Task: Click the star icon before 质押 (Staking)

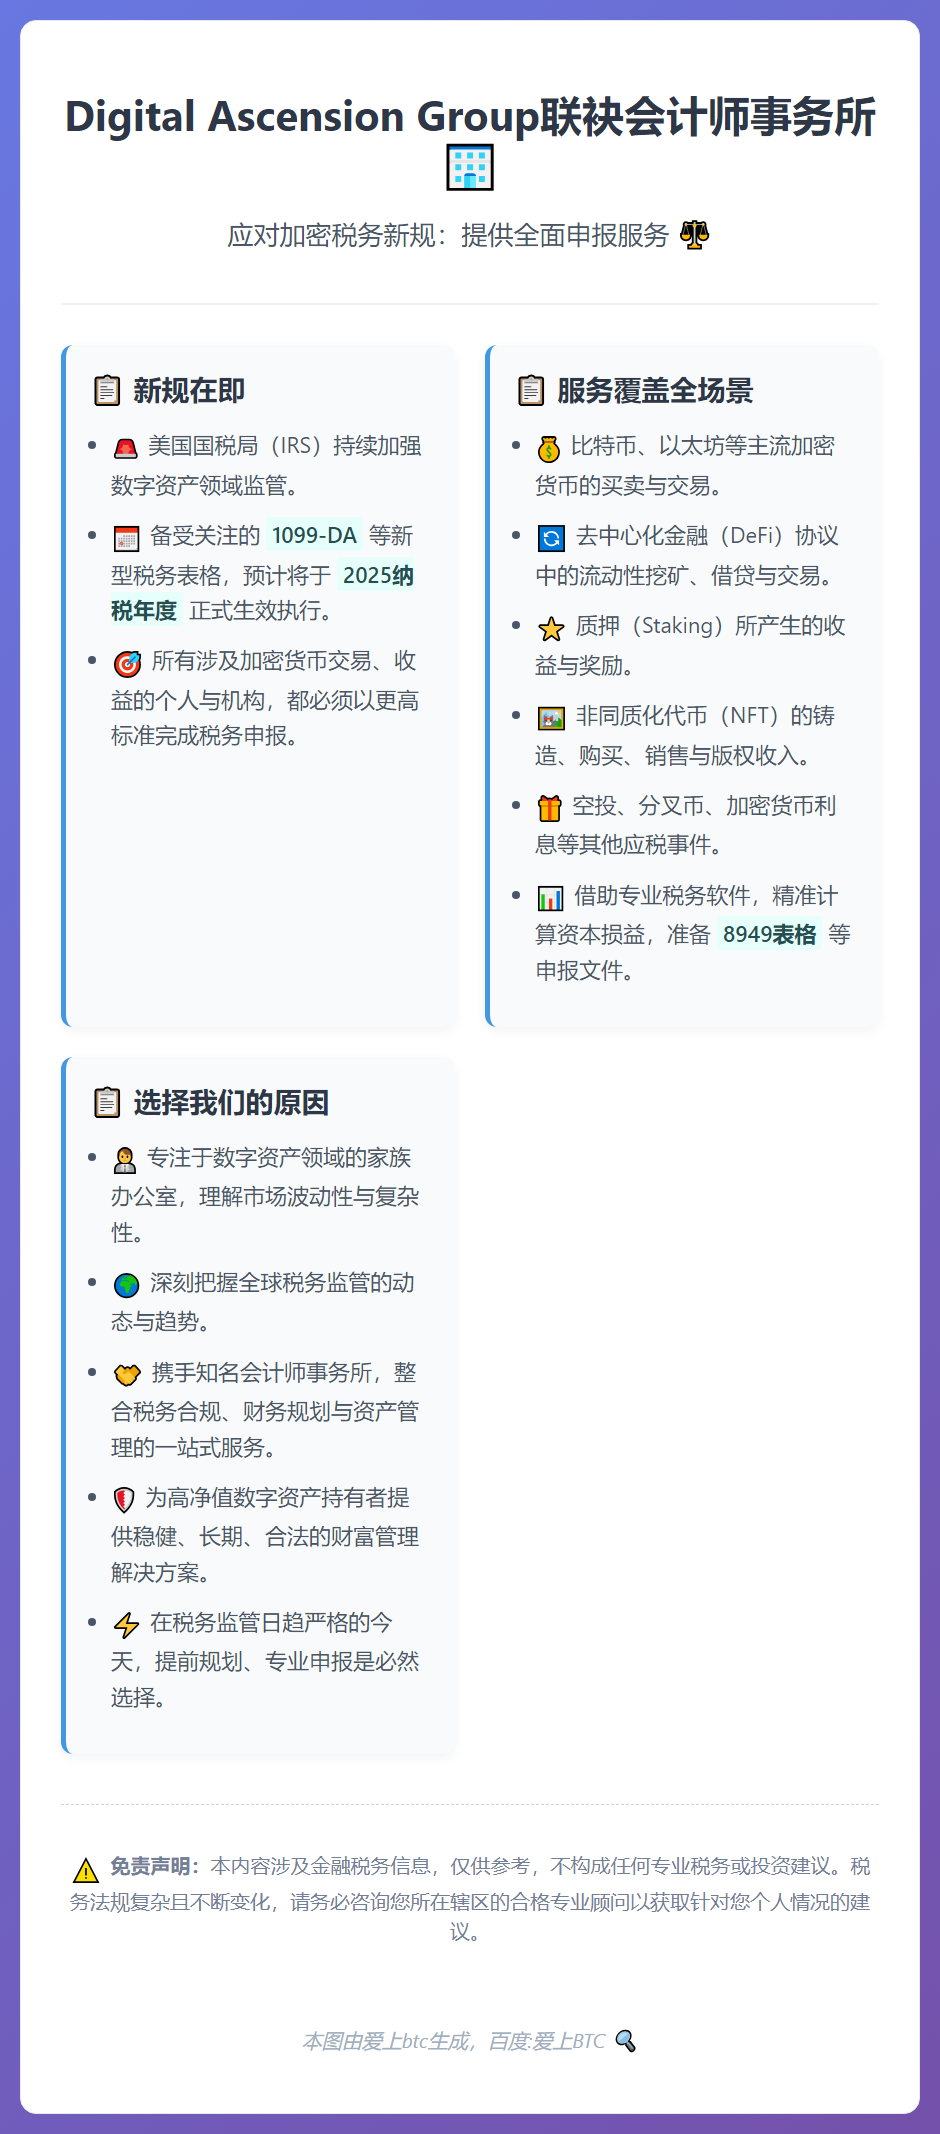Action: 551,628
